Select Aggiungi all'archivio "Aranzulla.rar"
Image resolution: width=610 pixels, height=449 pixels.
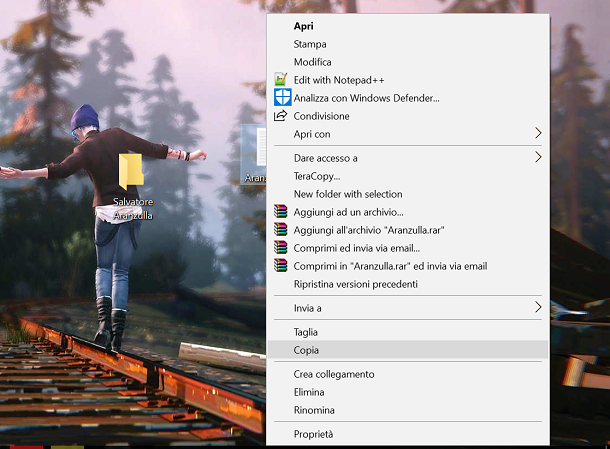408,230
